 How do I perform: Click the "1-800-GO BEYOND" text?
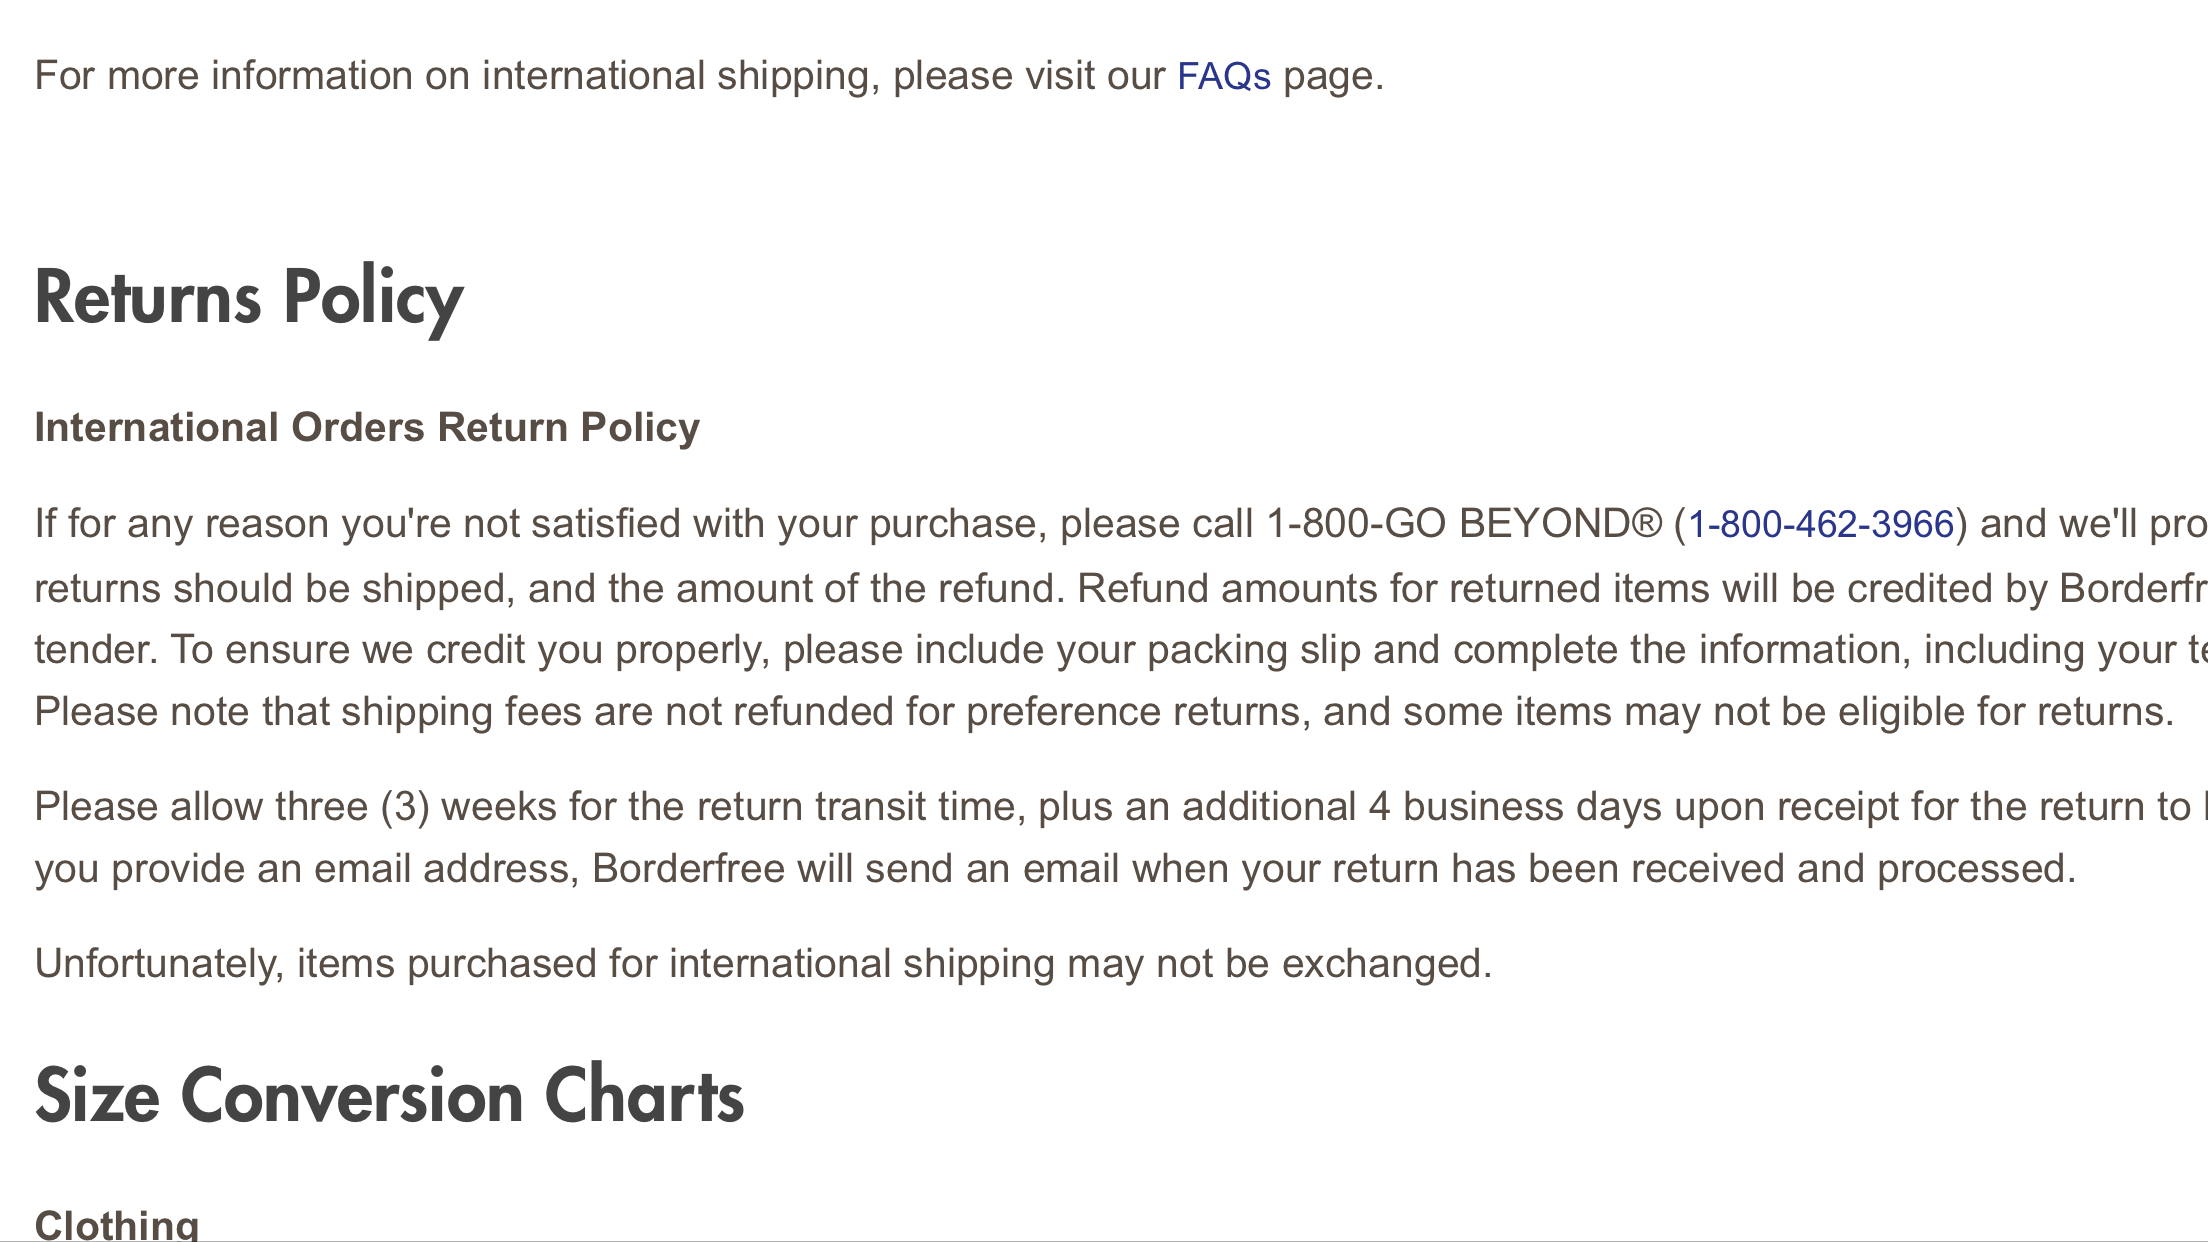1448,524
